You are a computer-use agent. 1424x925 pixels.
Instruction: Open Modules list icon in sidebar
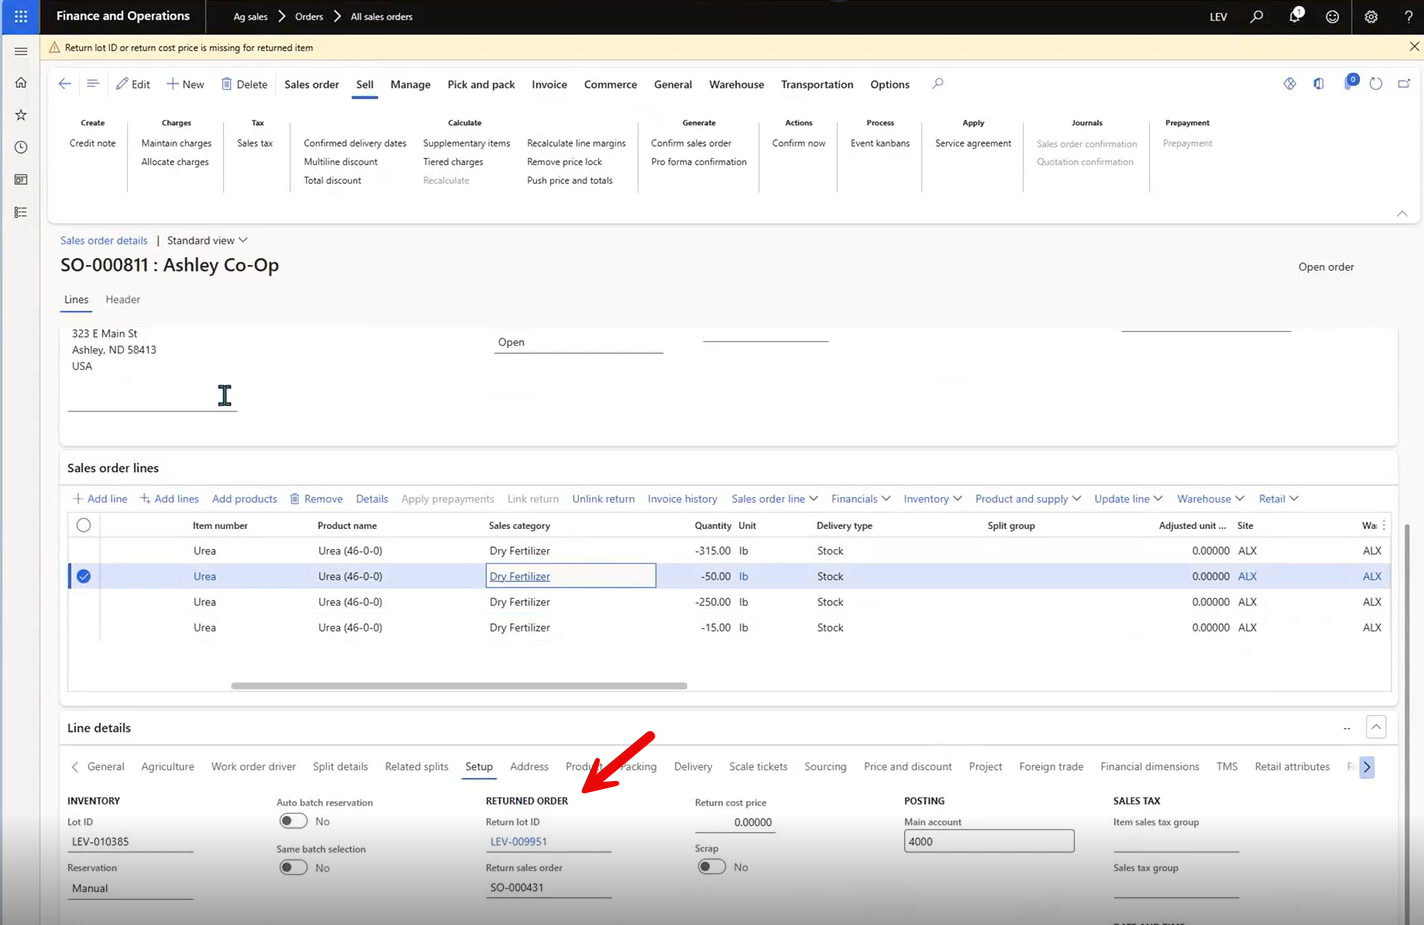(20, 212)
